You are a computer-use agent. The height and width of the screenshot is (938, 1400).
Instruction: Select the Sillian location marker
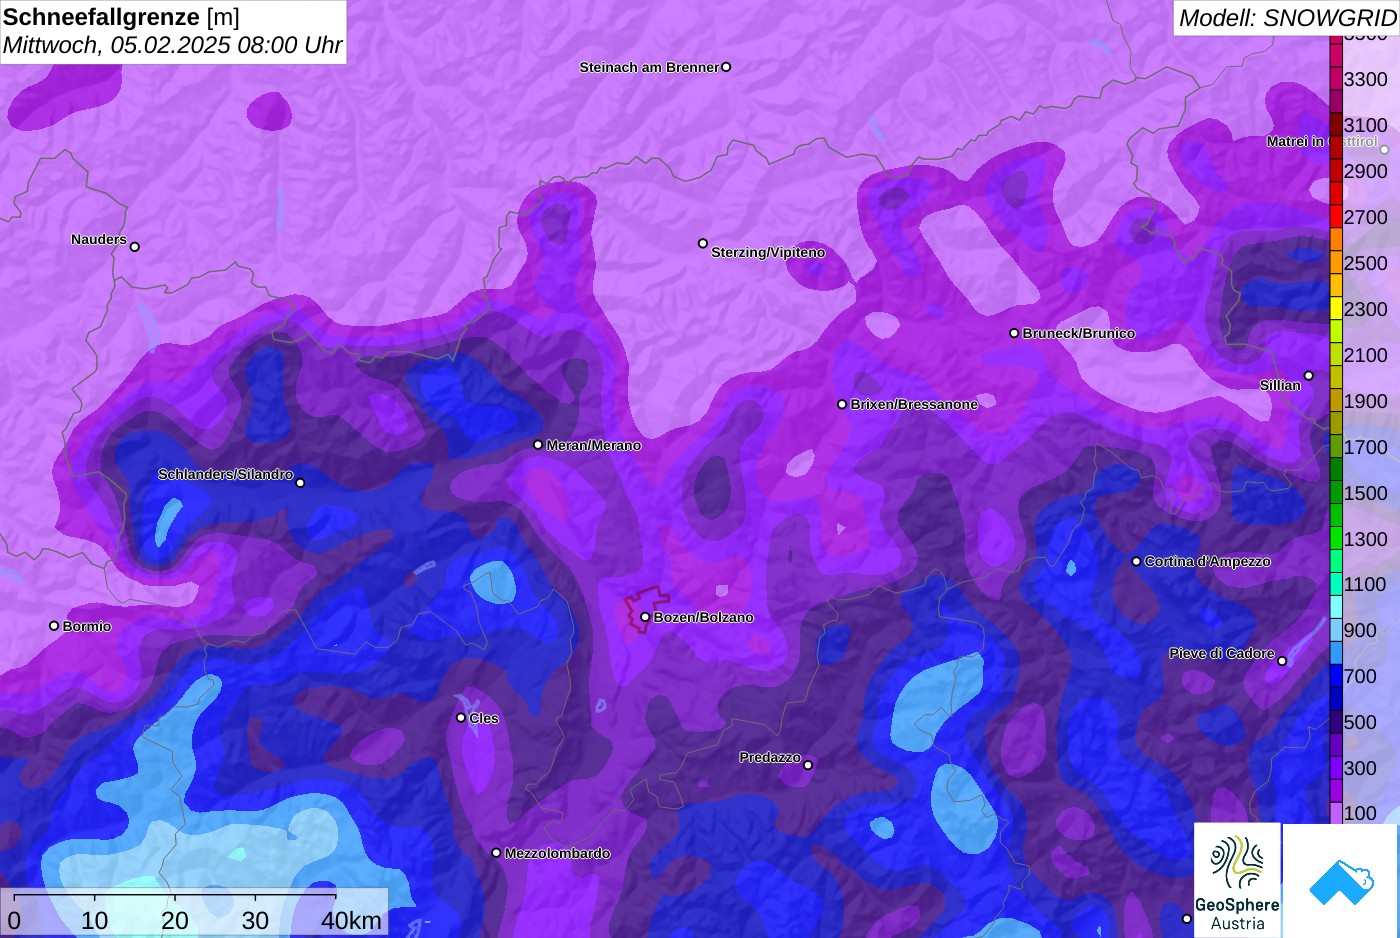[1309, 376]
